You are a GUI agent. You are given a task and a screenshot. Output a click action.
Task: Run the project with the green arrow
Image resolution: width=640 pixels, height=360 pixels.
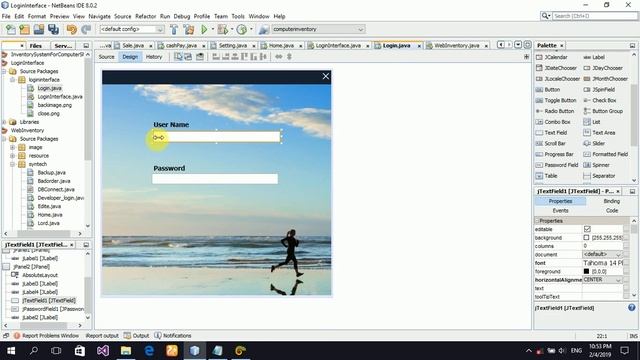pos(204,29)
